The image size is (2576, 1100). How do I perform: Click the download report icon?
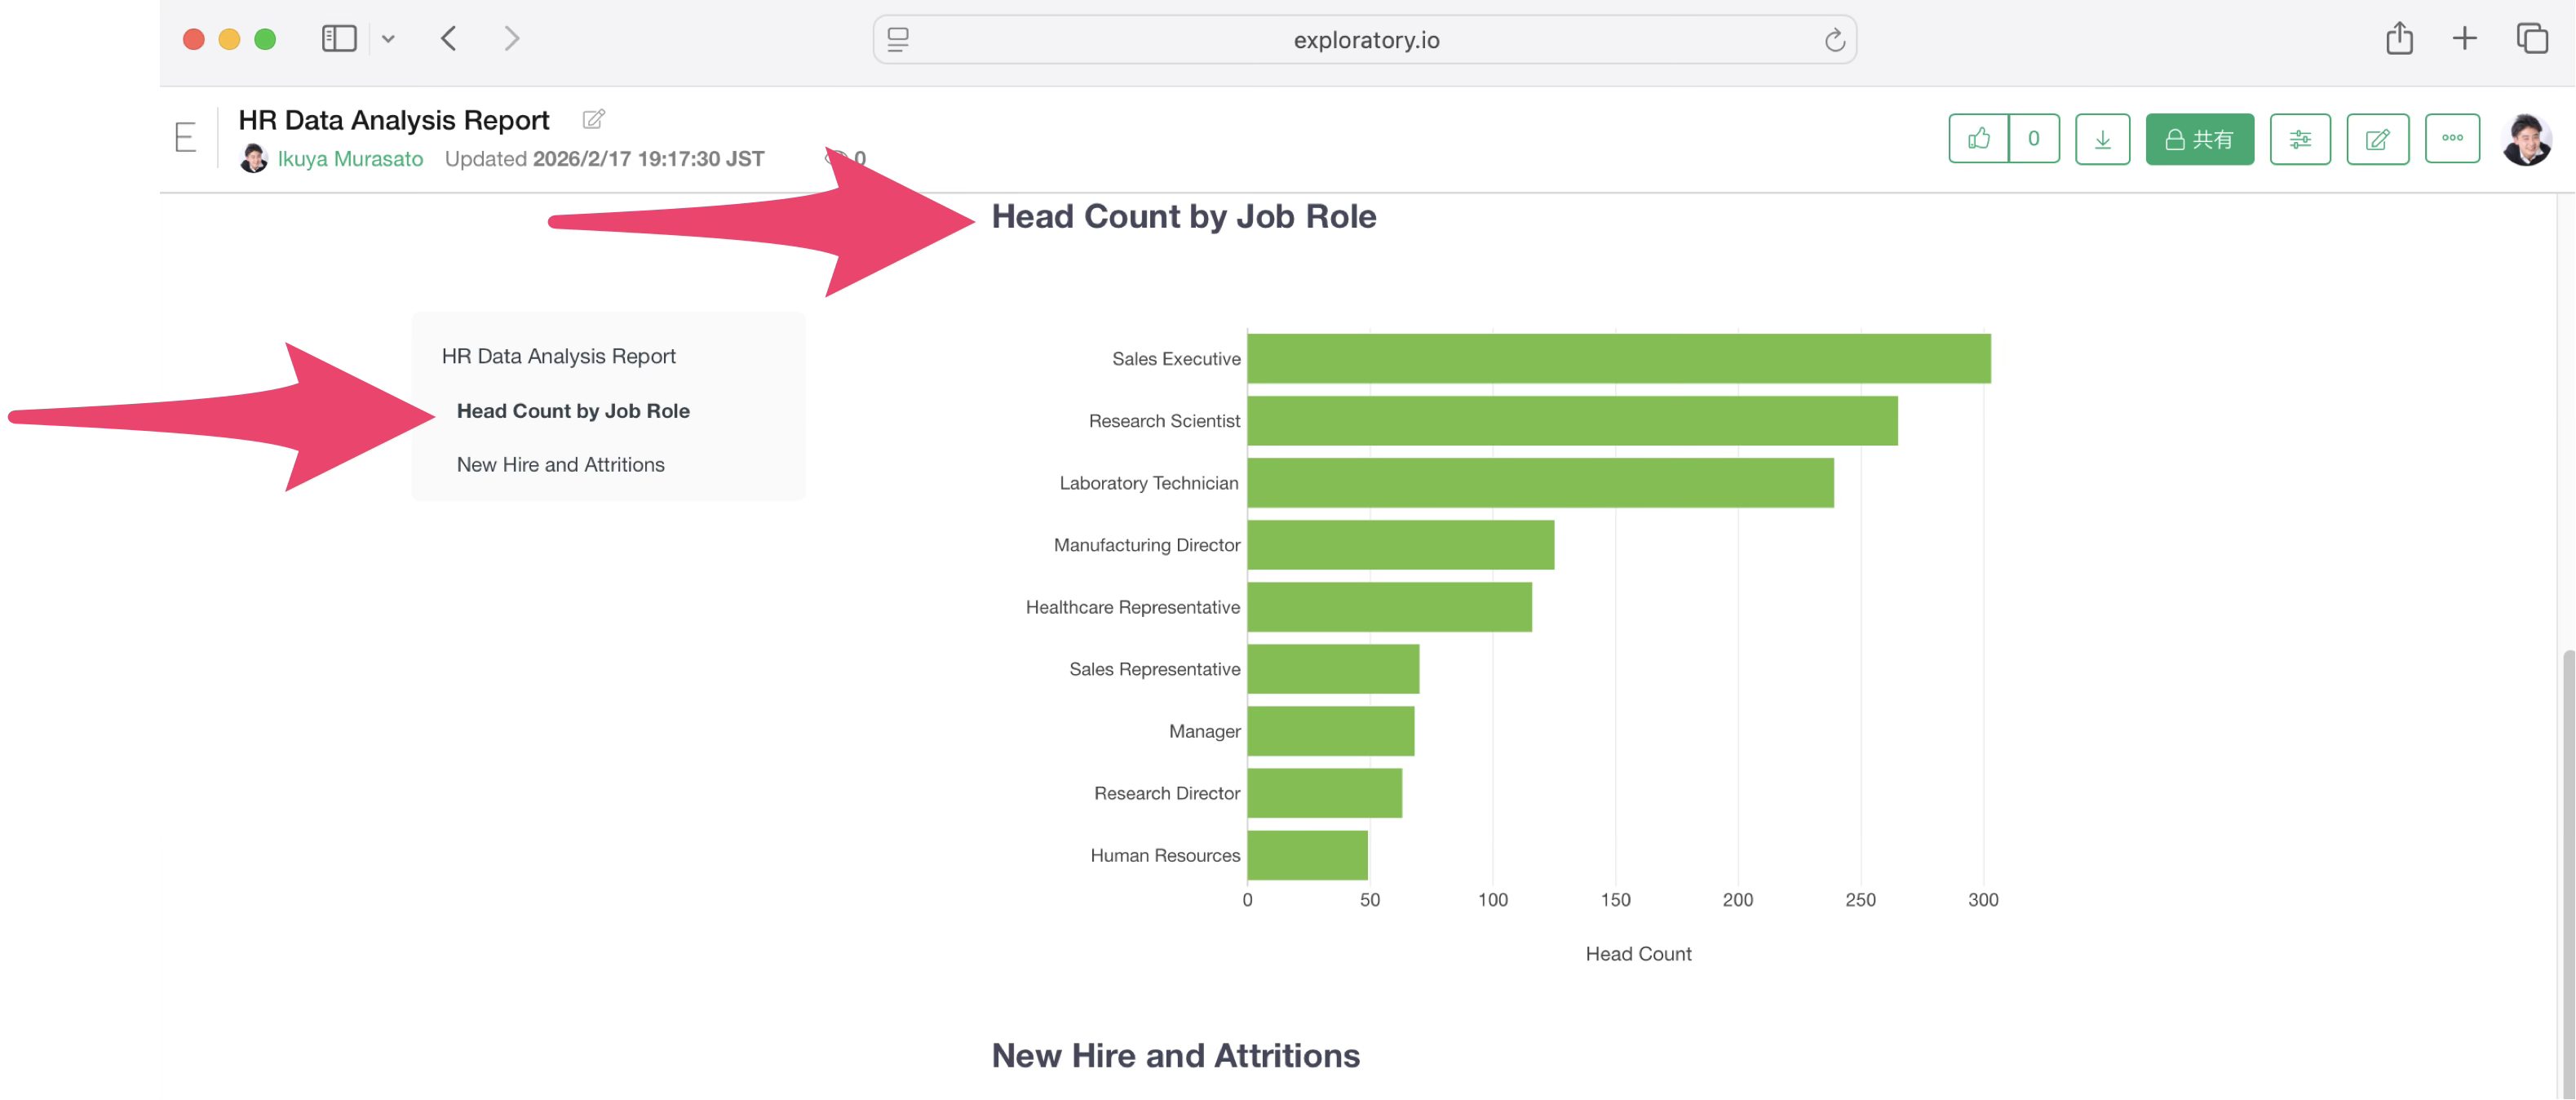2102,139
